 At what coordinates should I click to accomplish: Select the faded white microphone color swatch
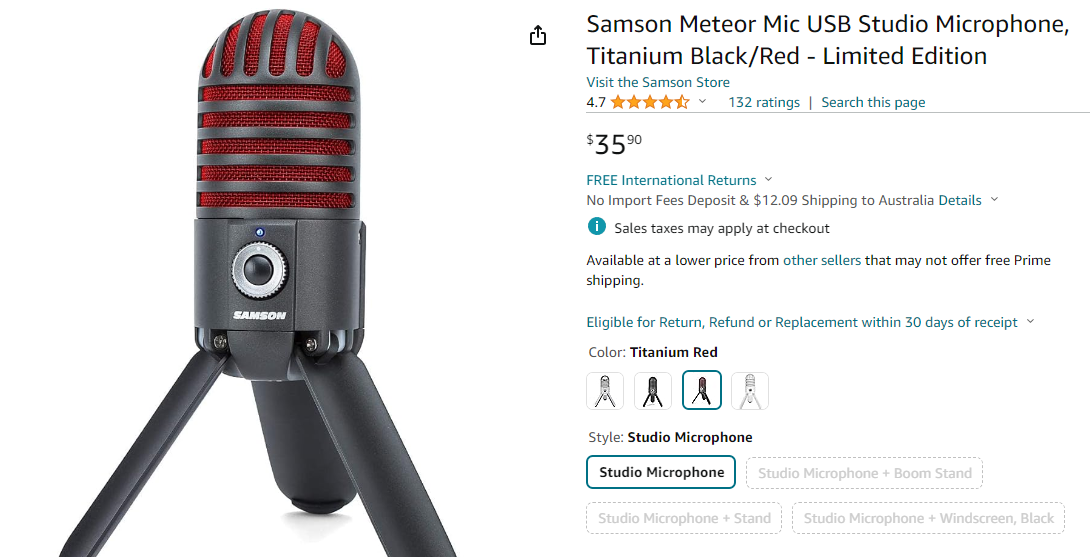click(x=750, y=391)
